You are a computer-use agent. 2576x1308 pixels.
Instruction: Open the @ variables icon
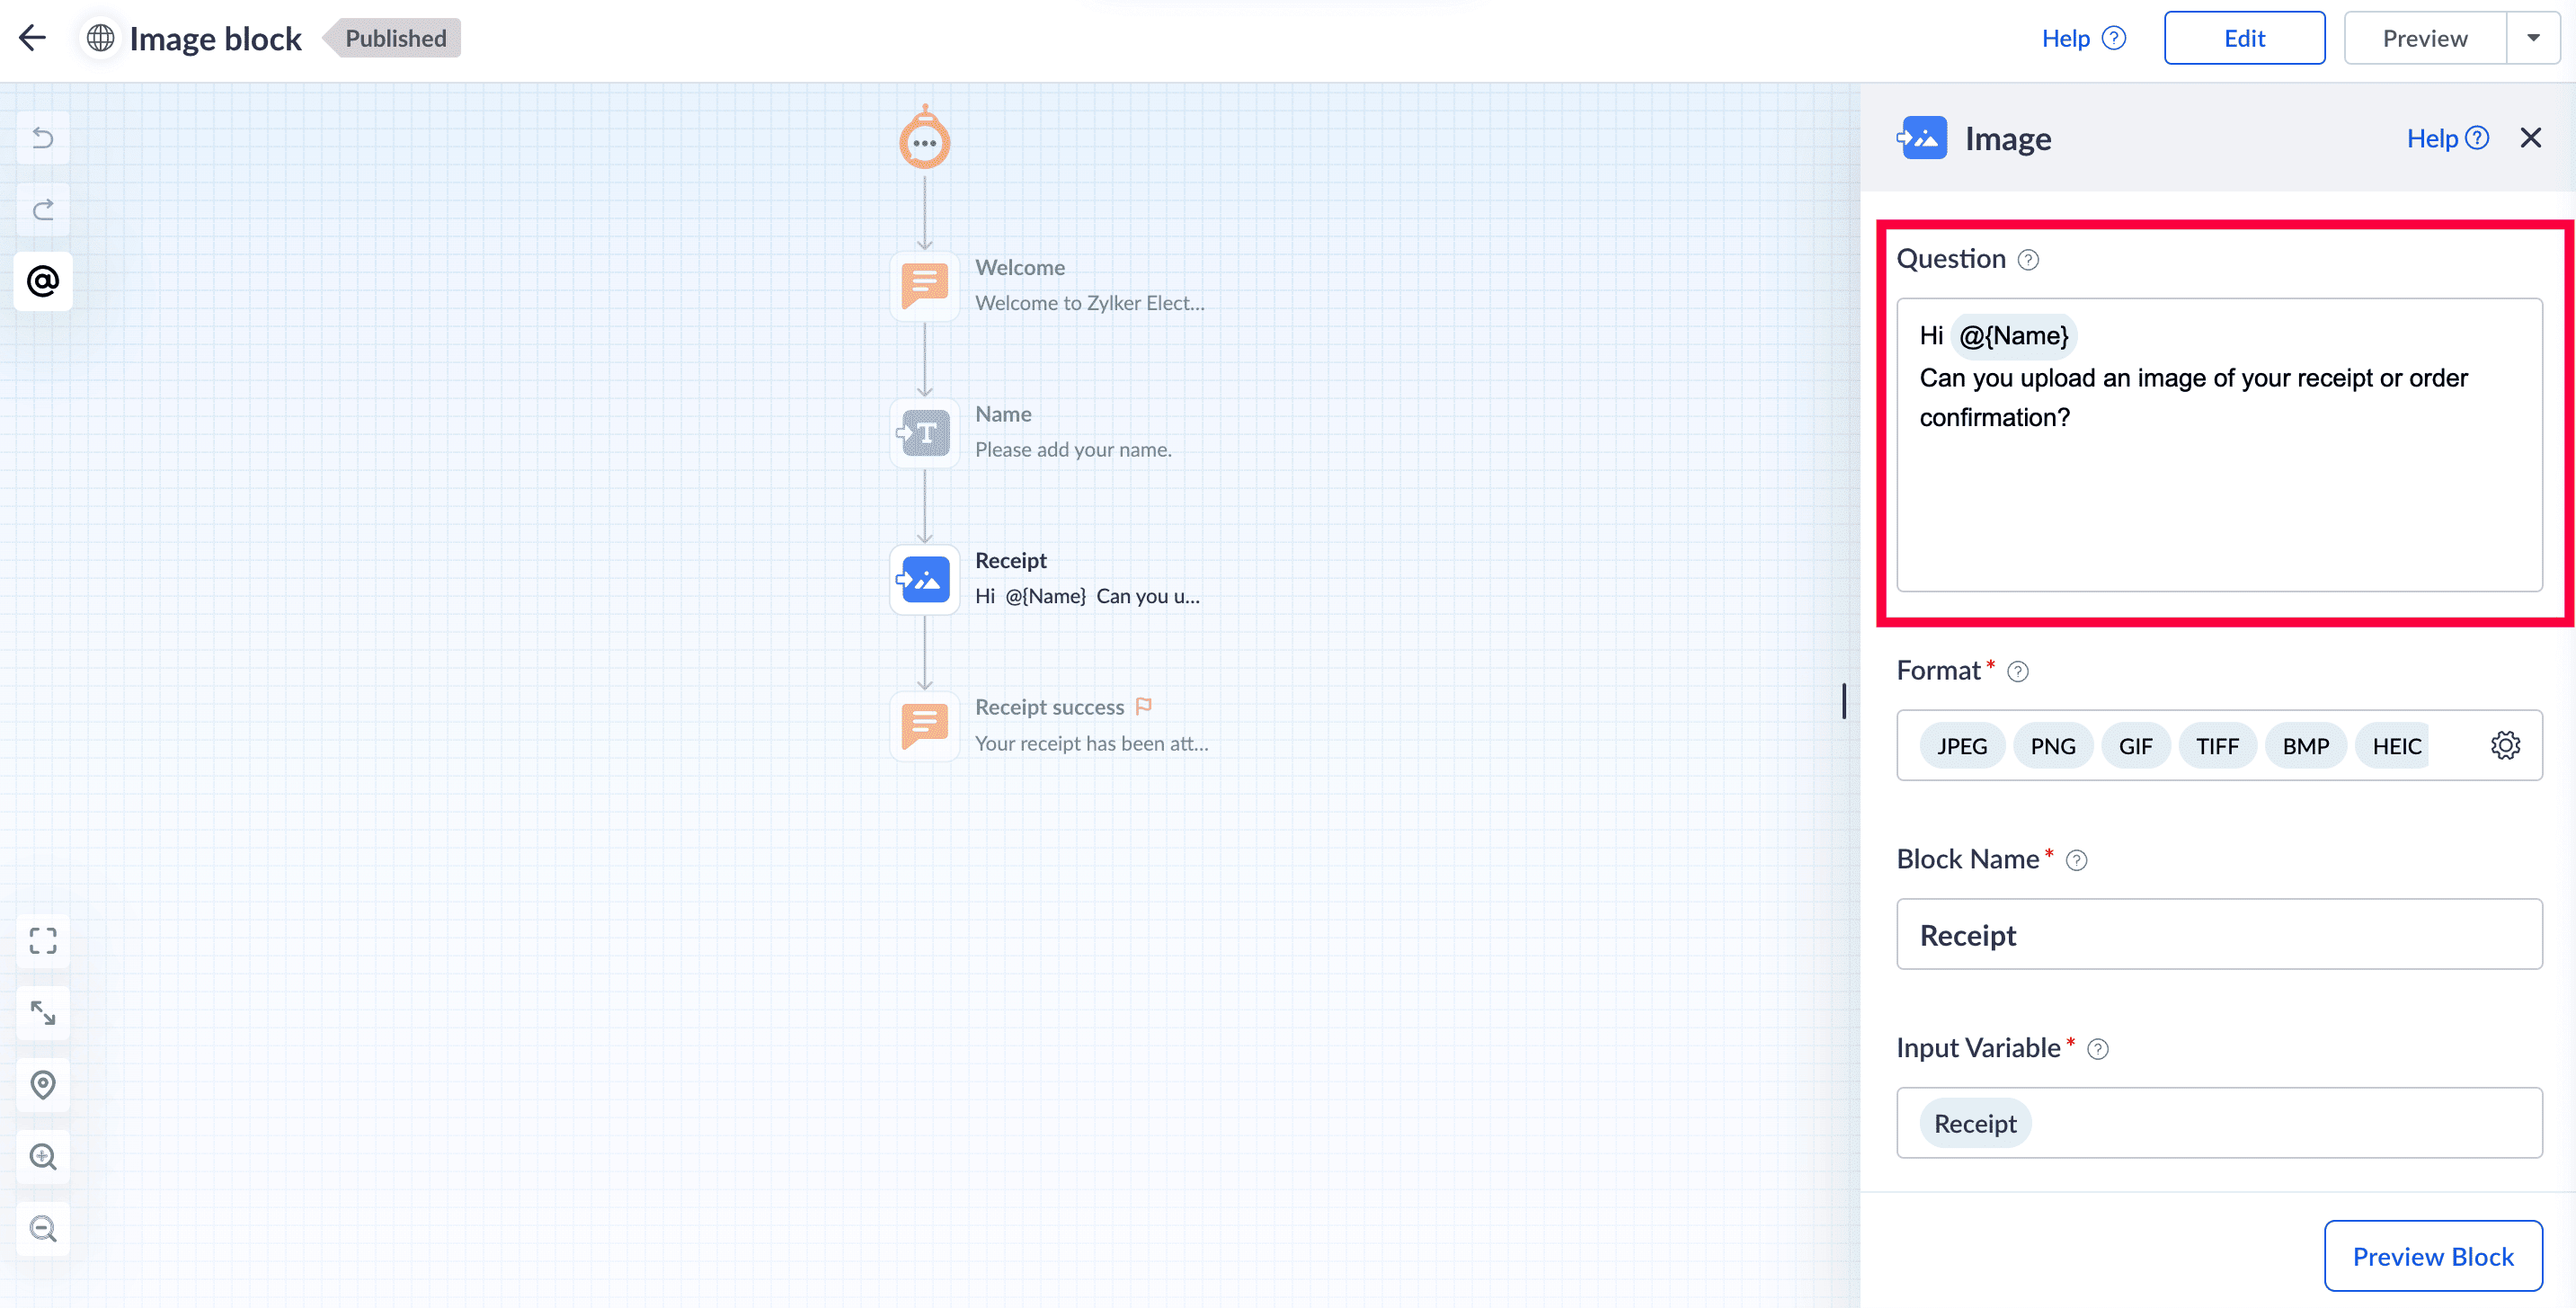(43, 281)
